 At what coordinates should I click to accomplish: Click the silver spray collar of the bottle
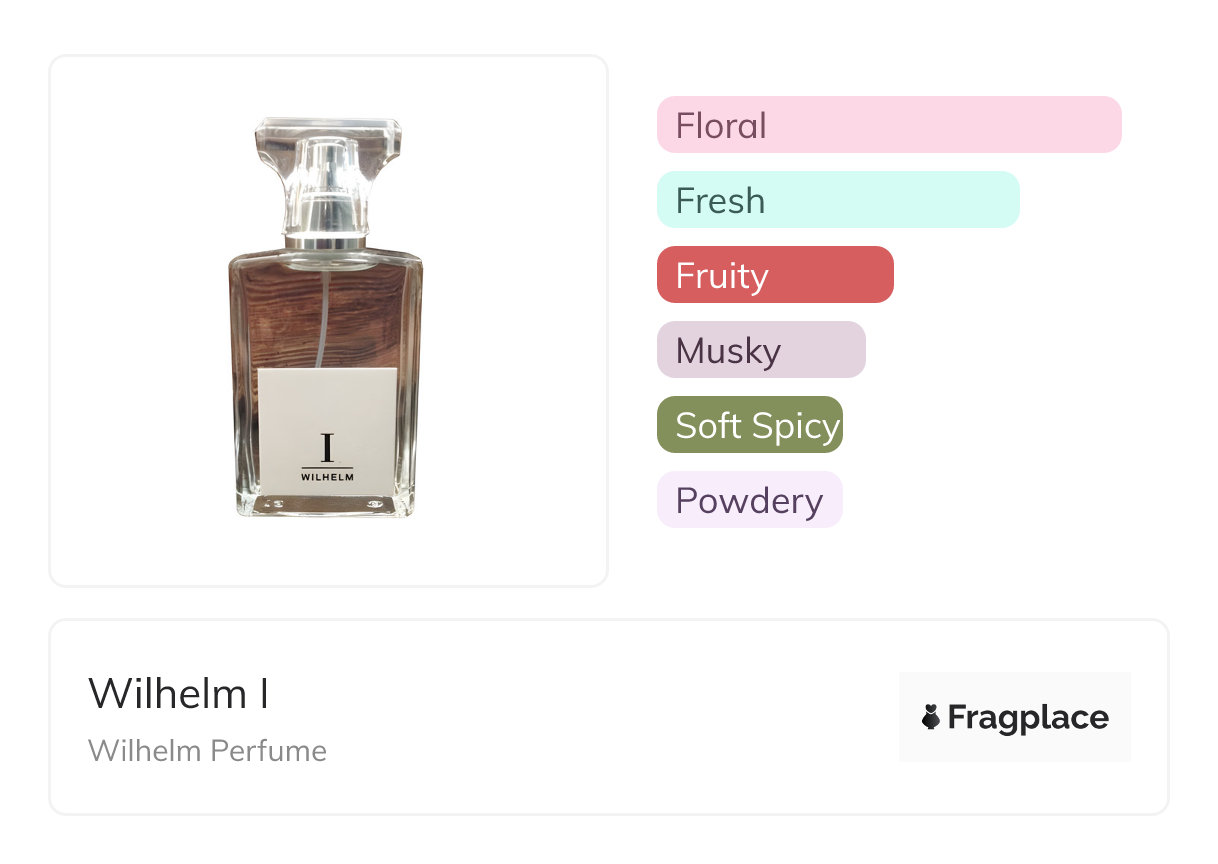click(x=326, y=239)
